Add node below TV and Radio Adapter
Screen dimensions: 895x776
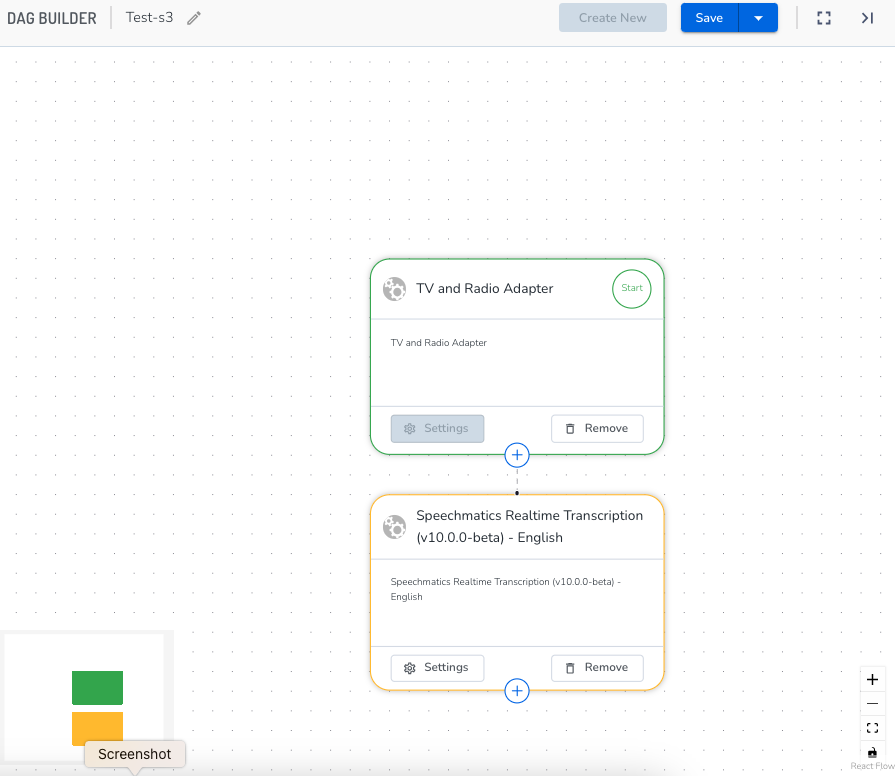[517, 455]
